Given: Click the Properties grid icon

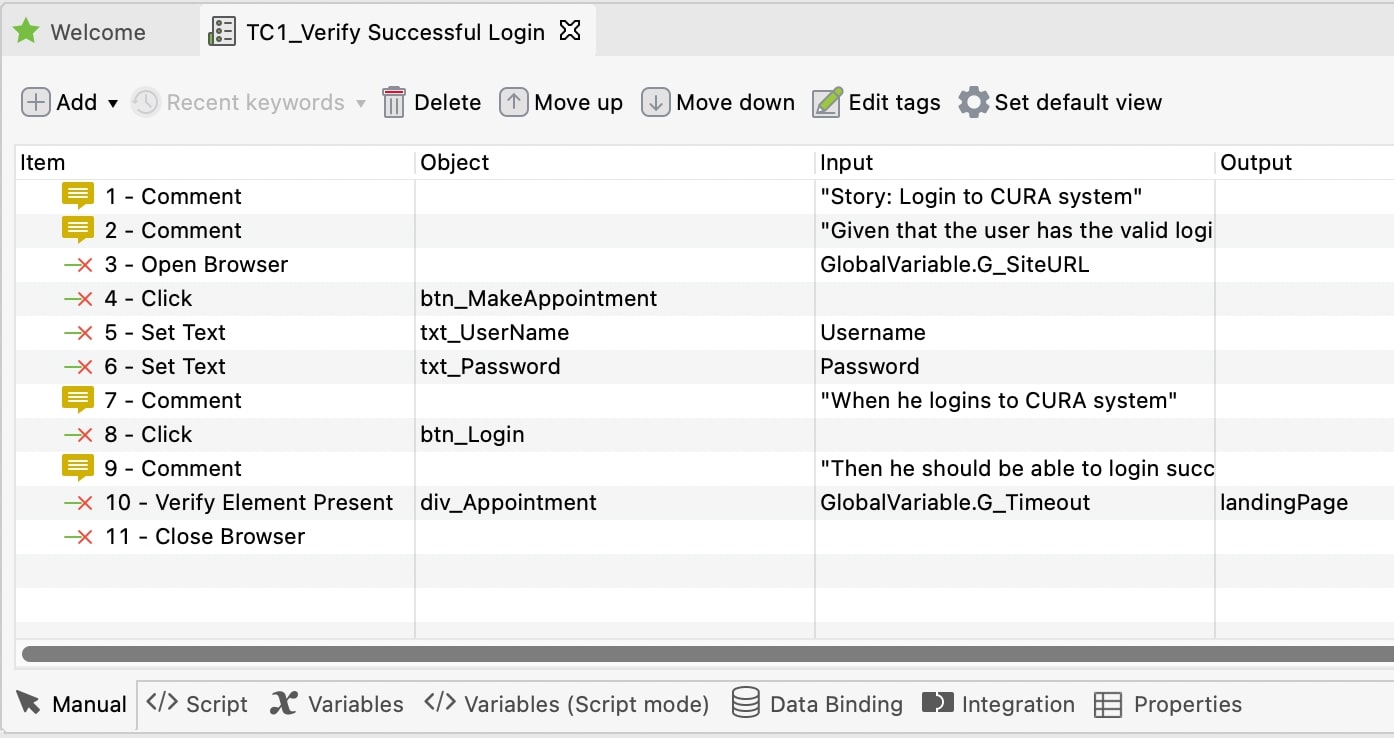Looking at the screenshot, I should pyautogui.click(x=1109, y=704).
